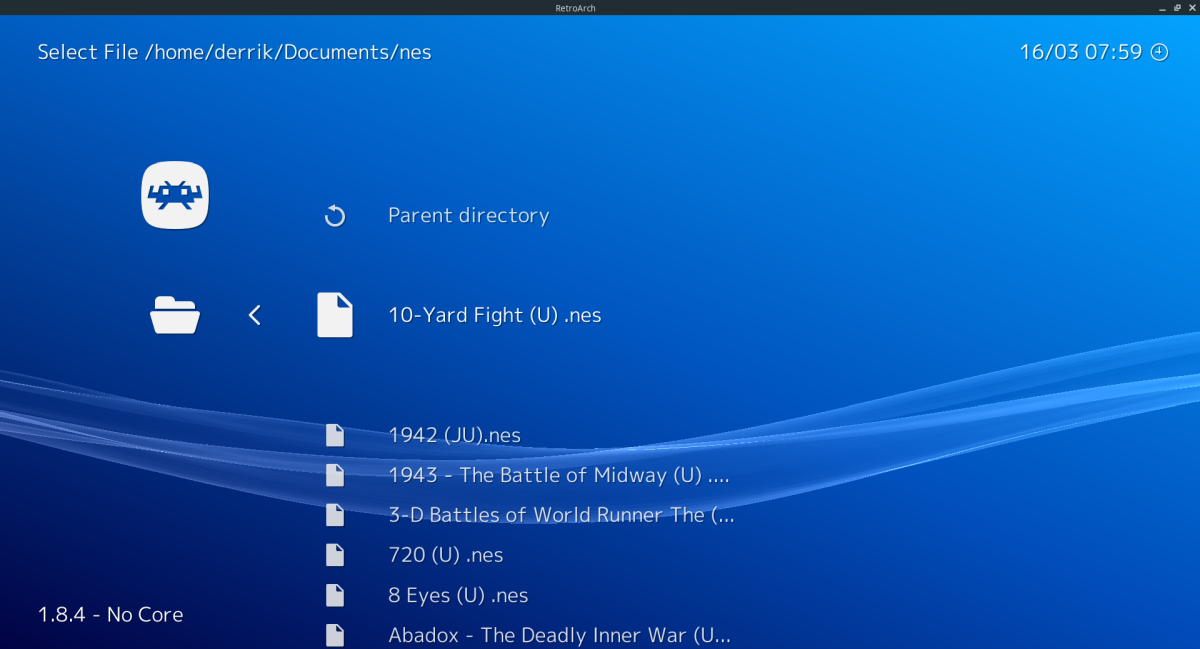The image size is (1200, 649).
Task: Click the file icon beside 10-Yard Fight
Action: (x=335, y=314)
